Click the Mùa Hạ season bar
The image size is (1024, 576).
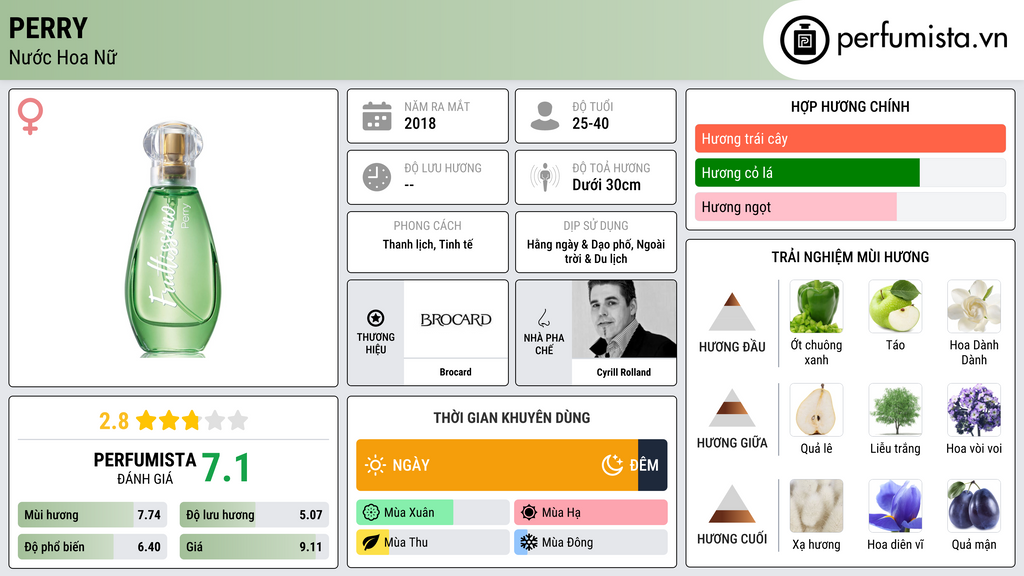coord(590,513)
